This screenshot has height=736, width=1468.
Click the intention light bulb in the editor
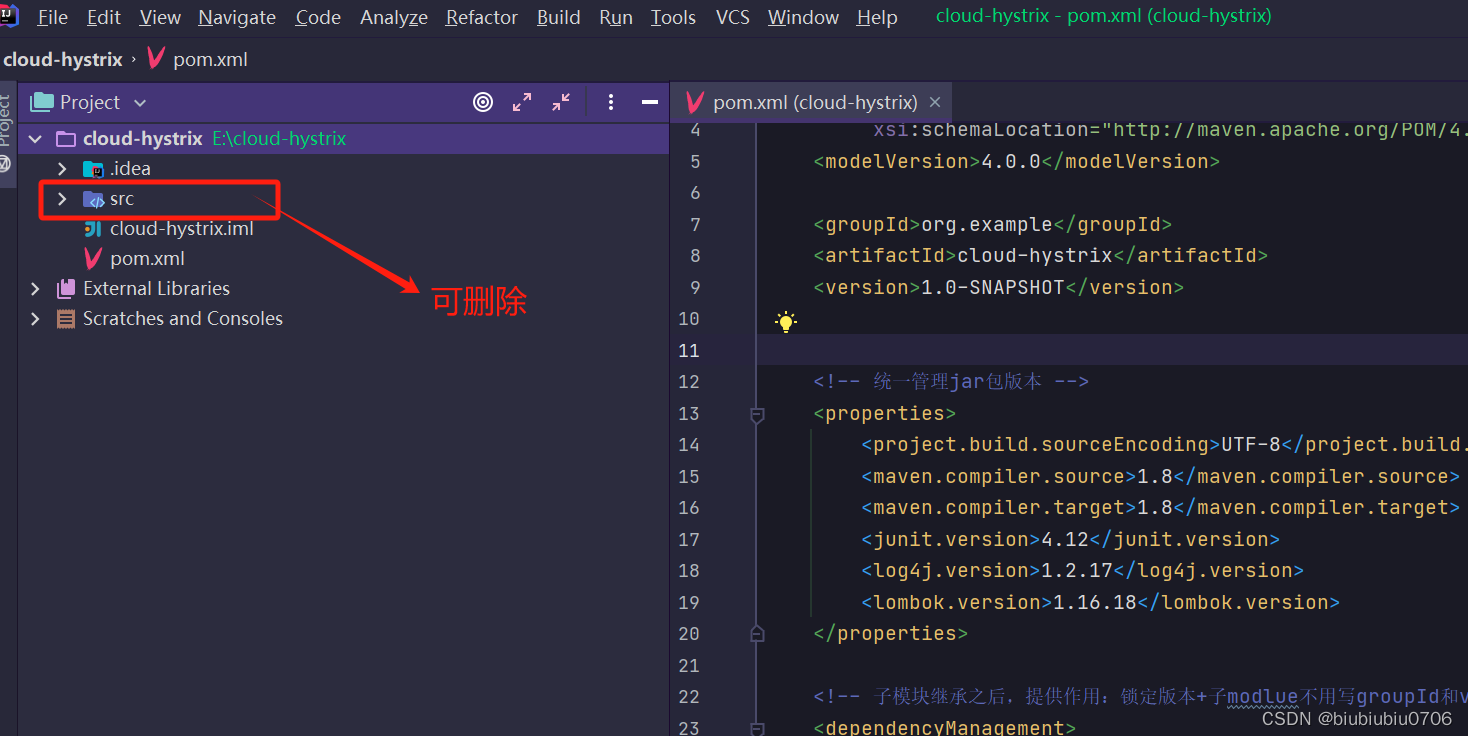pos(785,320)
